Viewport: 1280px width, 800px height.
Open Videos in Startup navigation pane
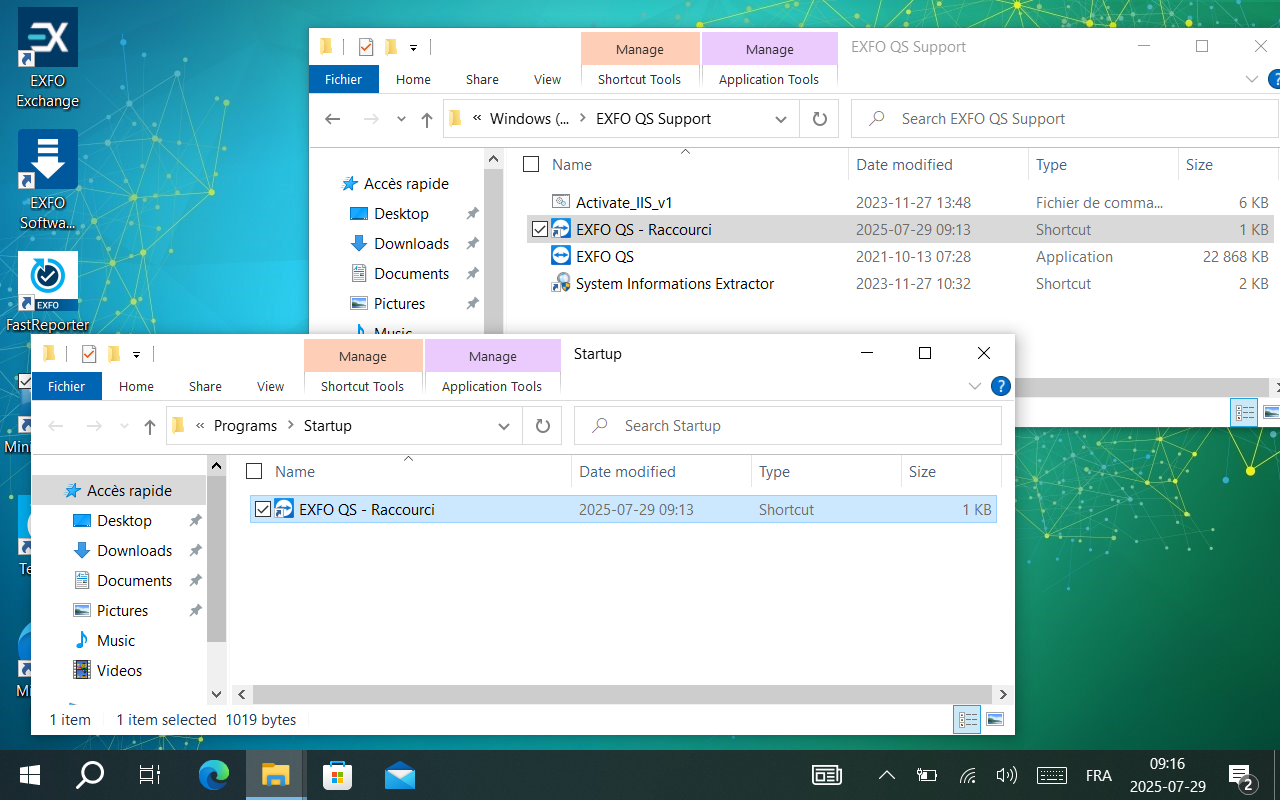pyautogui.click(x=119, y=671)
